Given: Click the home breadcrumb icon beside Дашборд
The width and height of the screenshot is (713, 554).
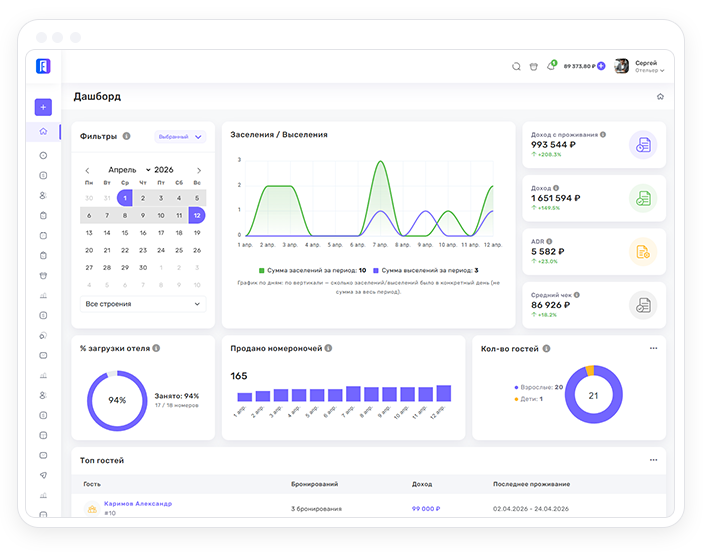Looking at the screenshot, I should click(x=660, y=96).
